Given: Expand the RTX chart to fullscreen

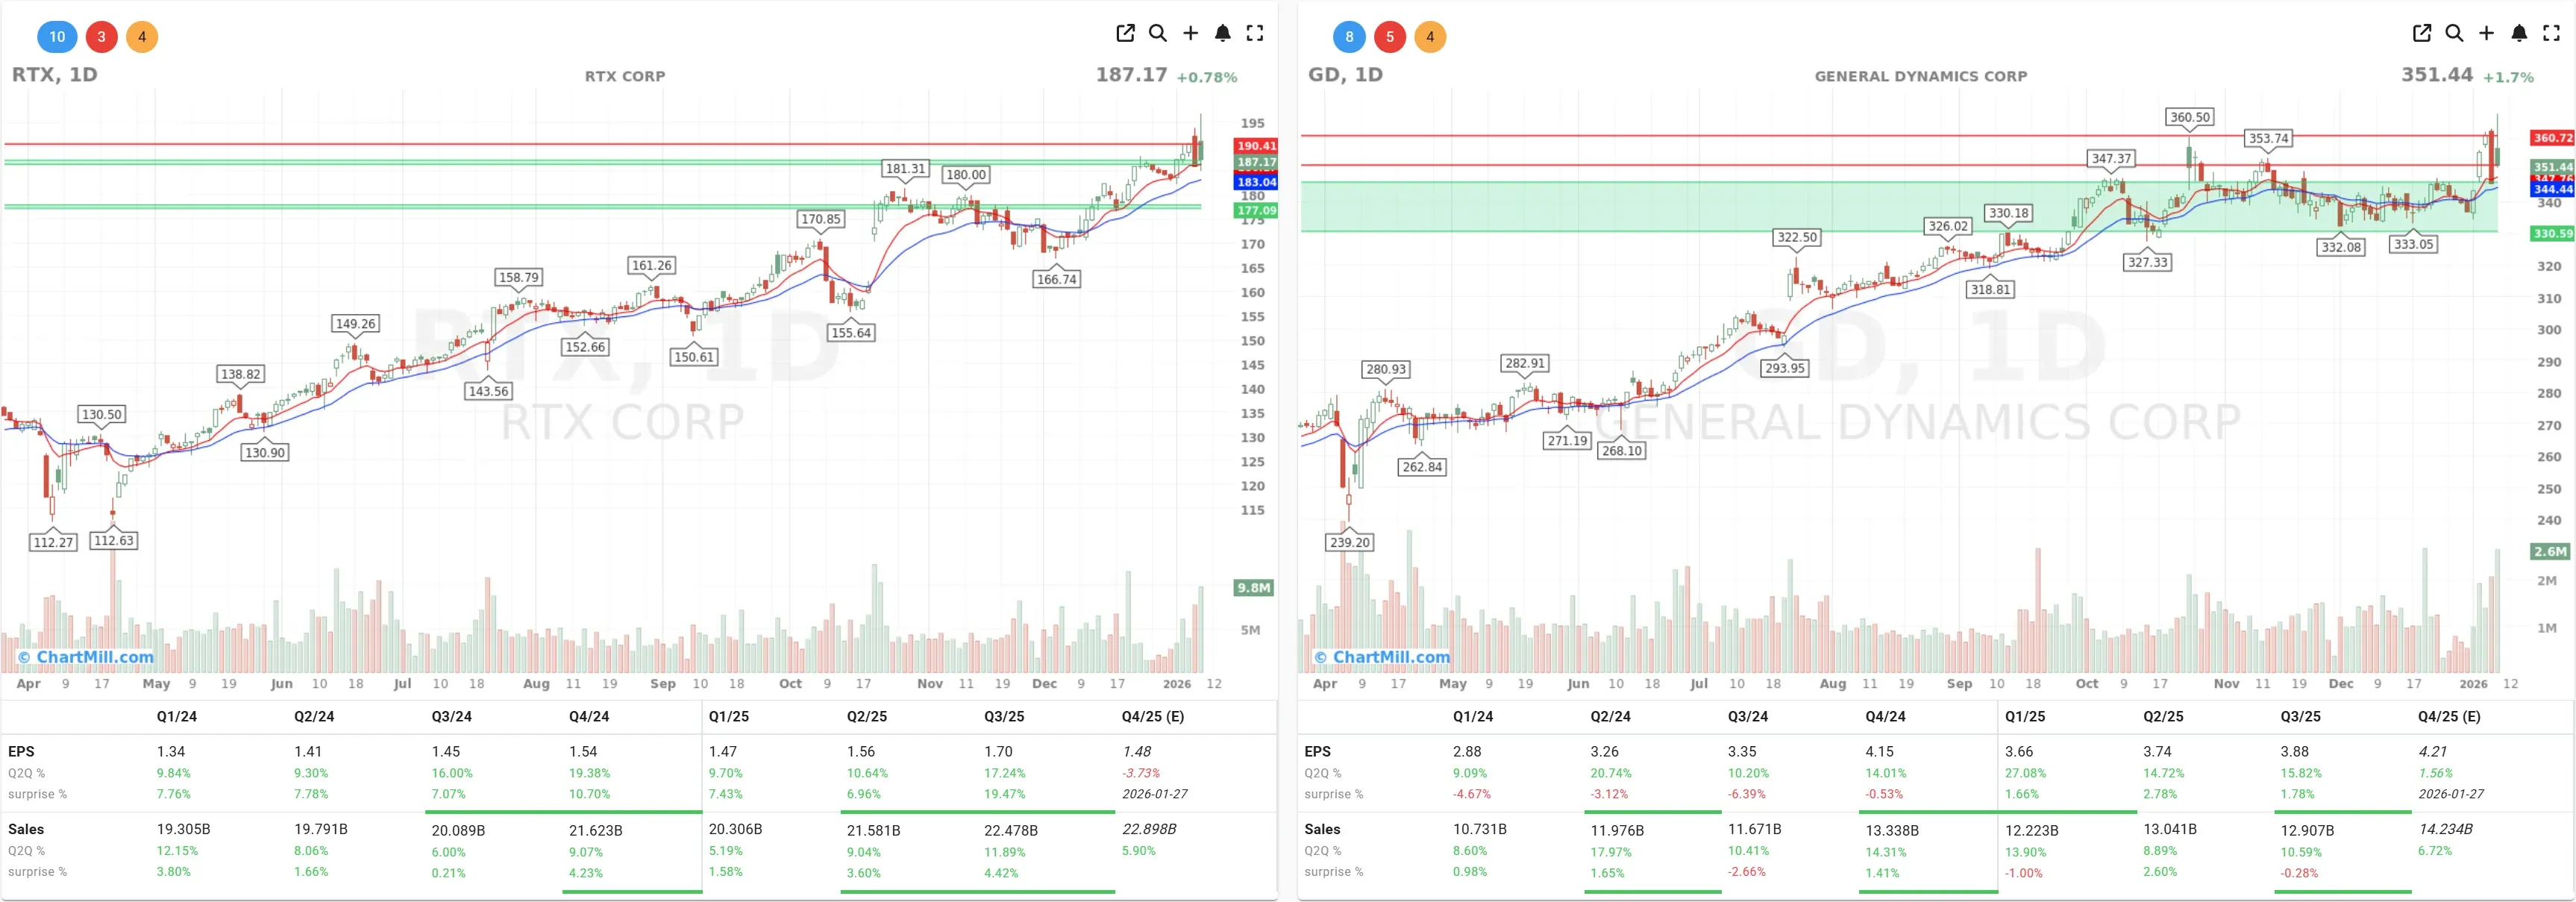Looking at the screenshot, I should click(1254, 33).
